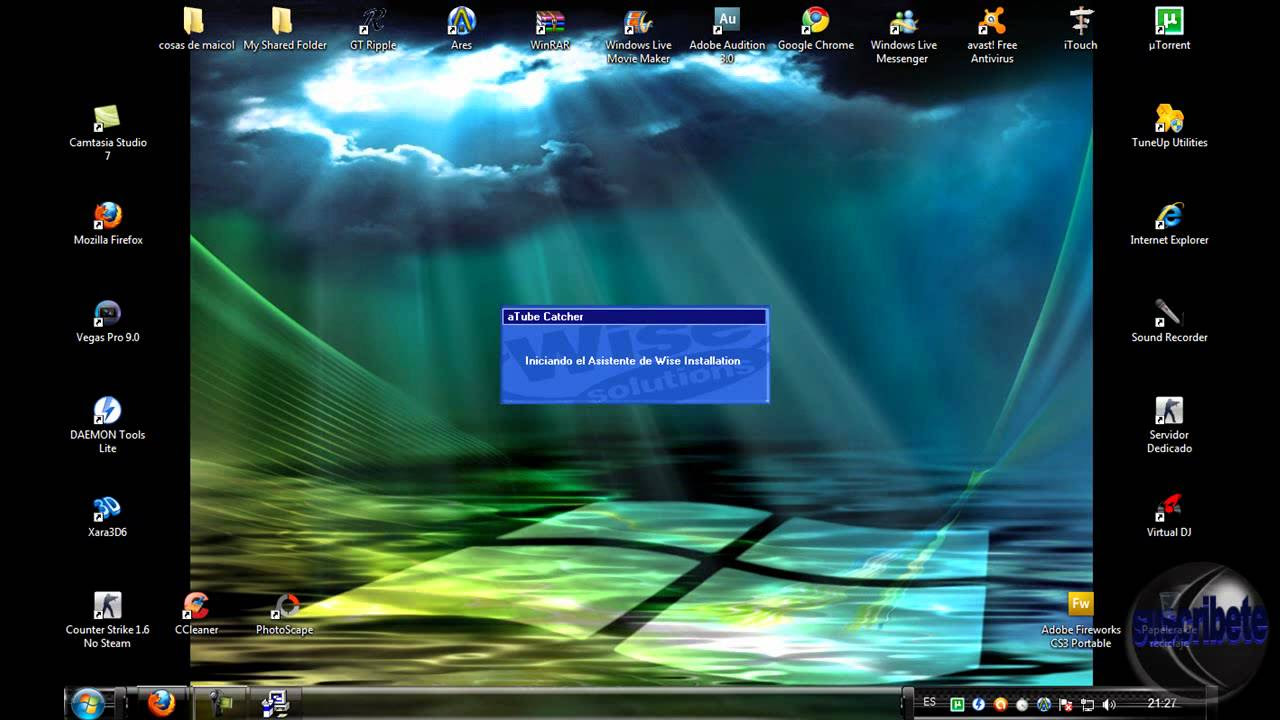1280x720 pixels.
Task: Launch Google Chrome desktop shortcut
Action: pos(815,29)
